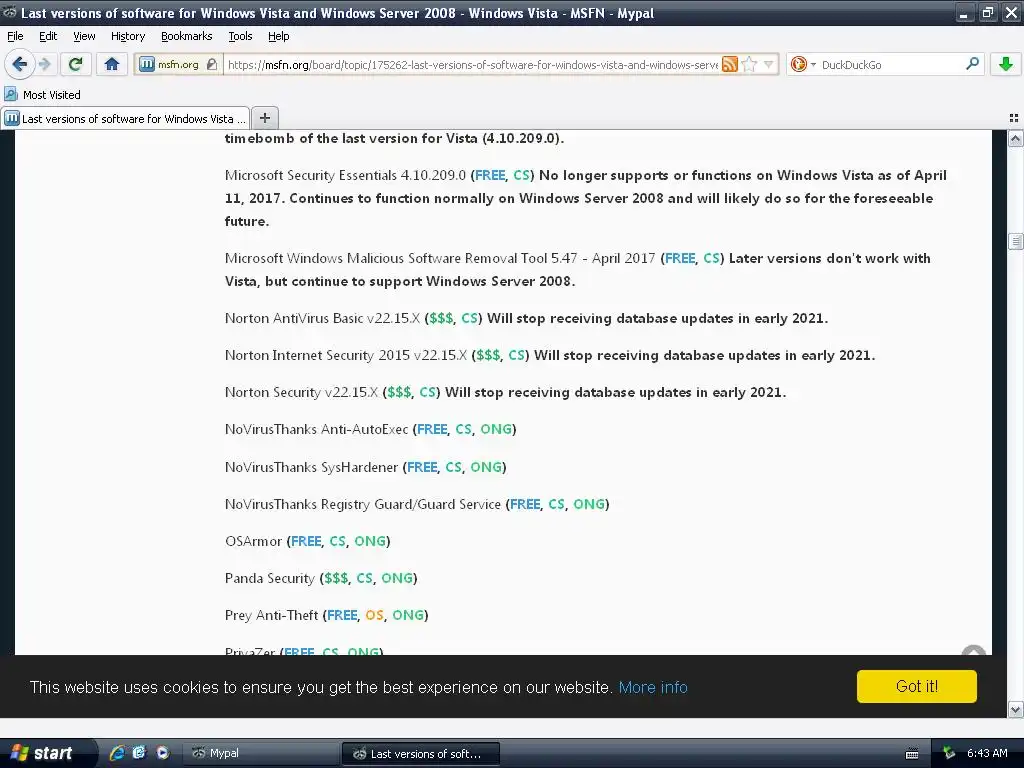
Task: Click the Panda Security entry text
Action: point(270,578)
